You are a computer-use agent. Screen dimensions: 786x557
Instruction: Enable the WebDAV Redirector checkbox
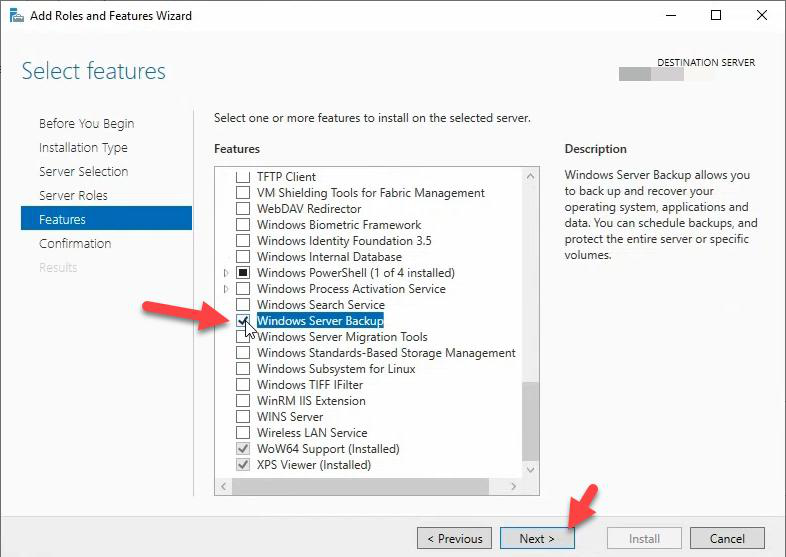pyautogui.click(x=243, y=209)
